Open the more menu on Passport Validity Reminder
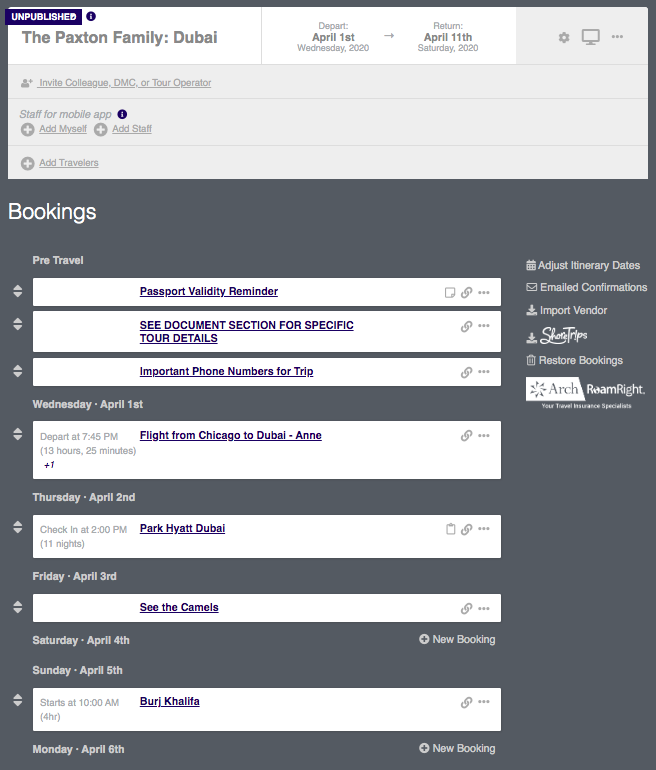The width and height of the screenshot is (656, 770). click(484, 292)
